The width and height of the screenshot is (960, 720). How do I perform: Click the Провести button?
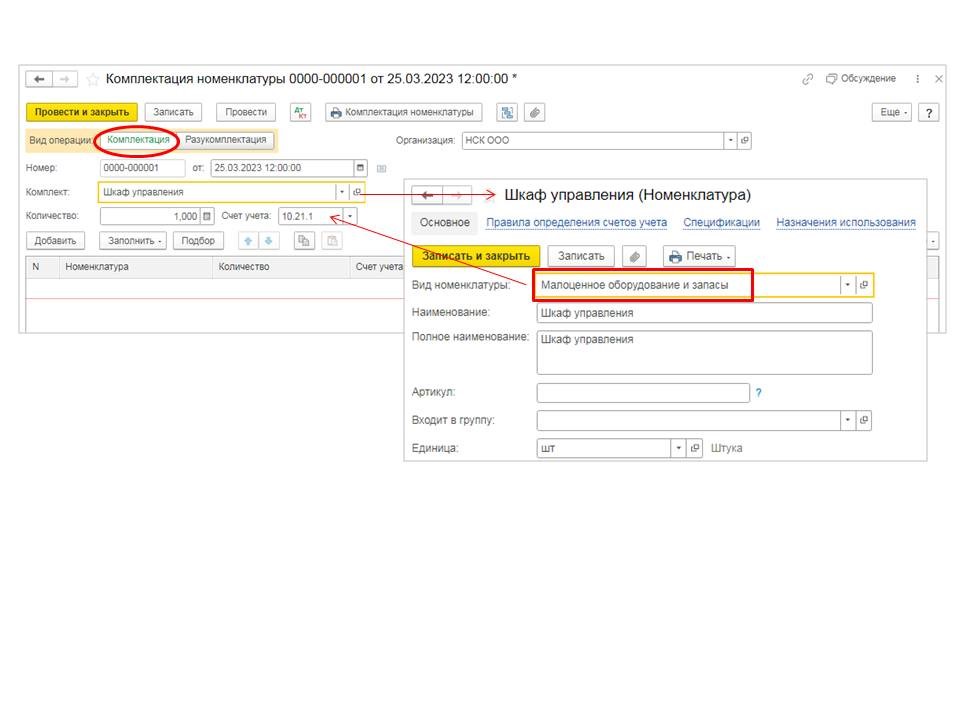click(246, 112)
